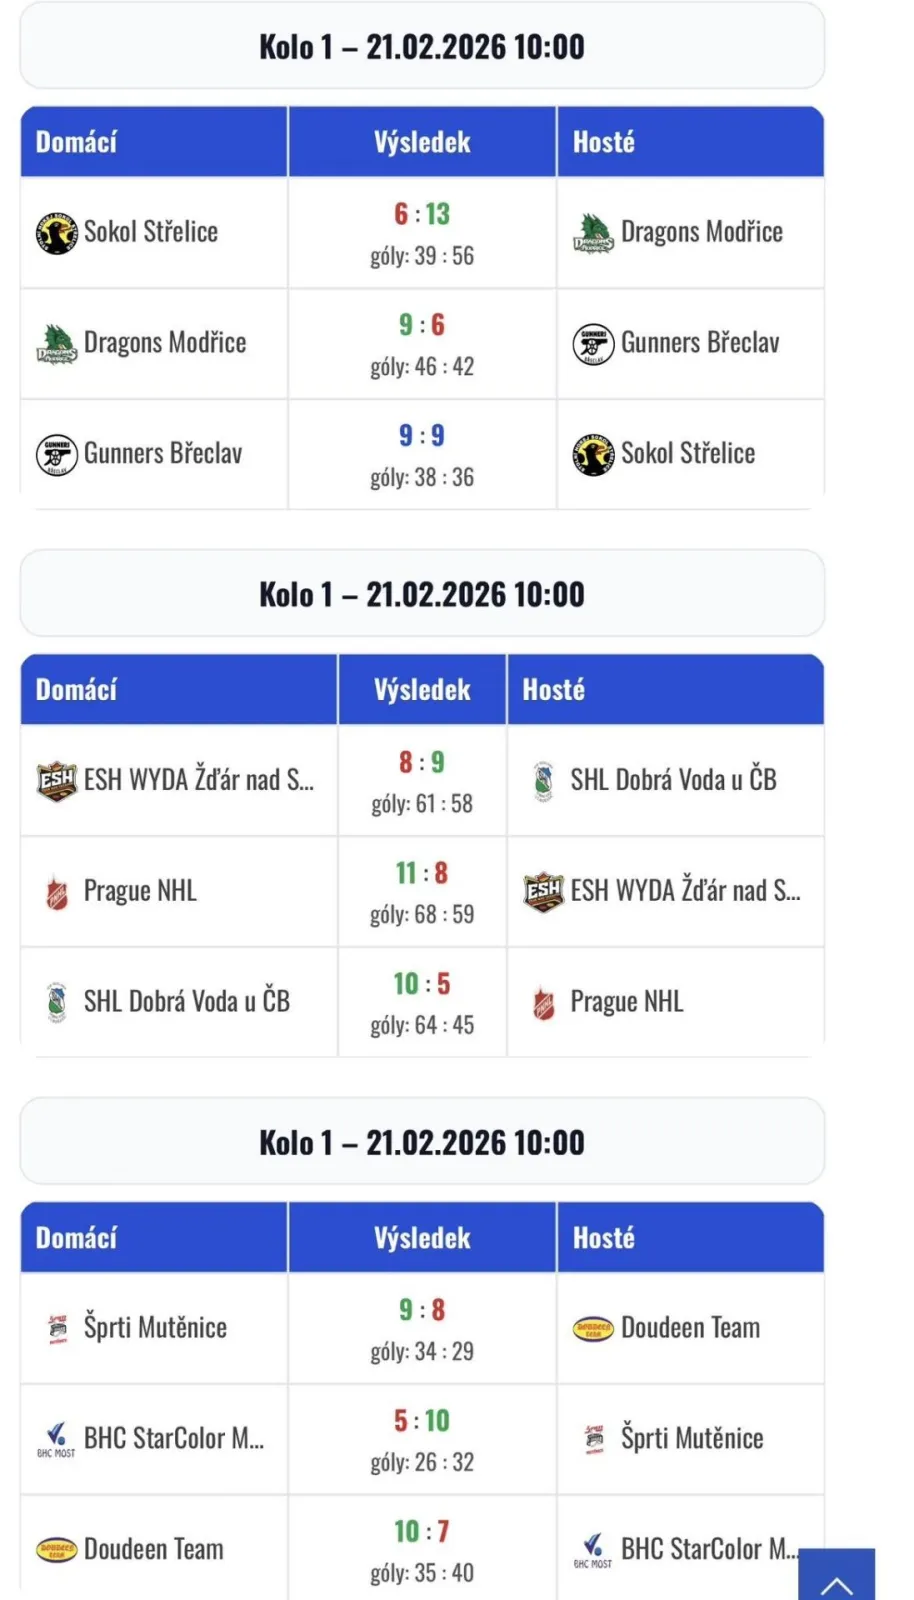Click the home-side Šprti Mutěnice logo
Image resolution: width=914 pixels, height=1600 pixels.
point(57,1329)
